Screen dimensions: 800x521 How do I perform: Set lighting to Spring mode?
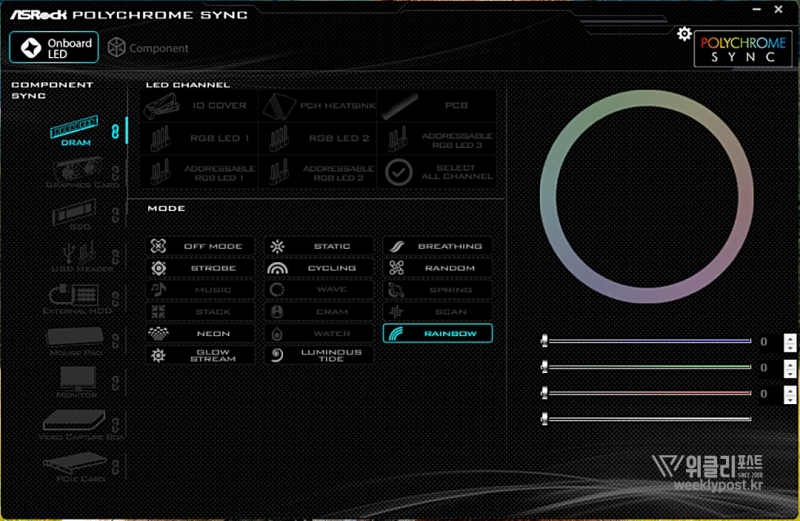438,289
